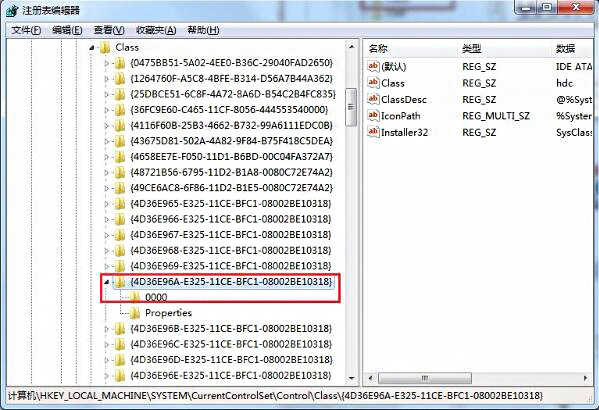This screenshot has height=410, width=599.
Task: Open the 收藏夹(A) menu
Action: 156,30
